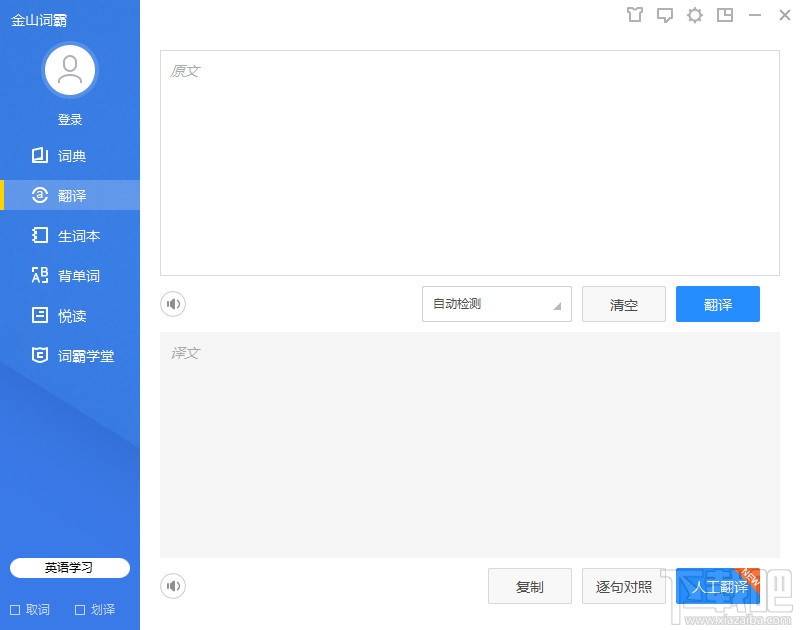This screenshot has height=630, width=800.
Task: Play audio of the translated text
Action: (x=173, y=586)
